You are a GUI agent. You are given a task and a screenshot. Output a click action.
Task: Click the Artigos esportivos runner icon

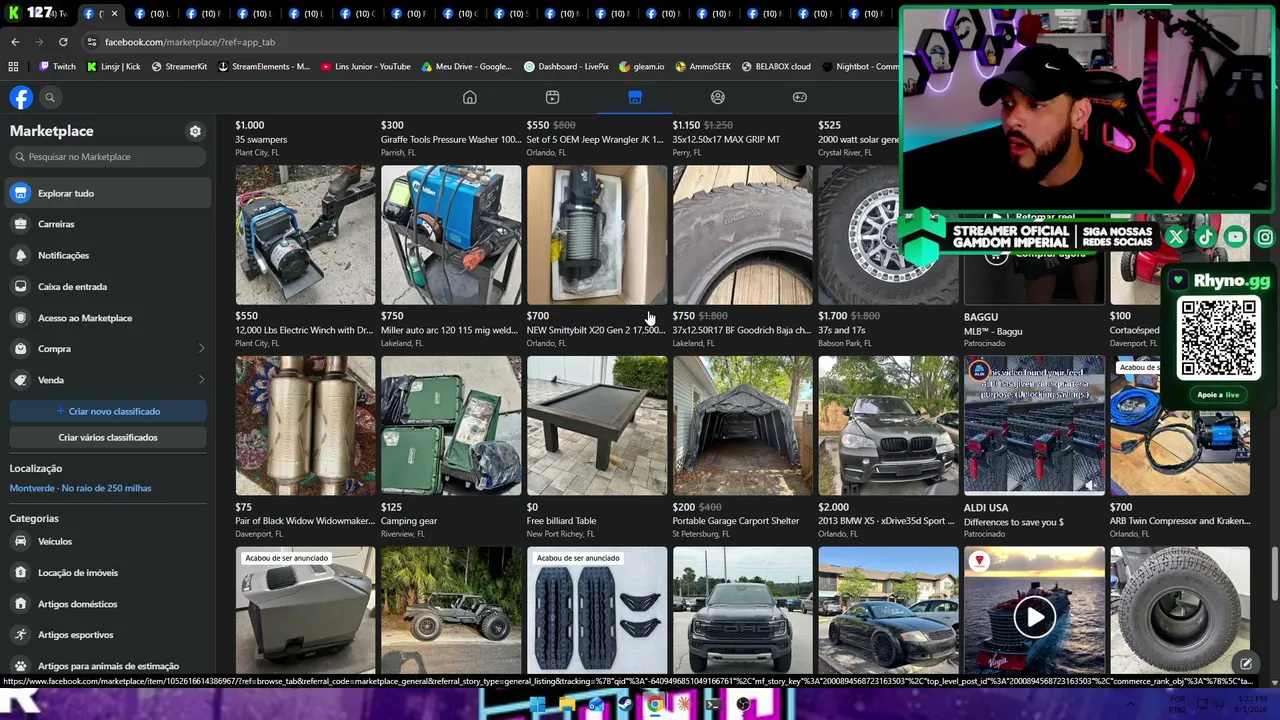point(20,635)
